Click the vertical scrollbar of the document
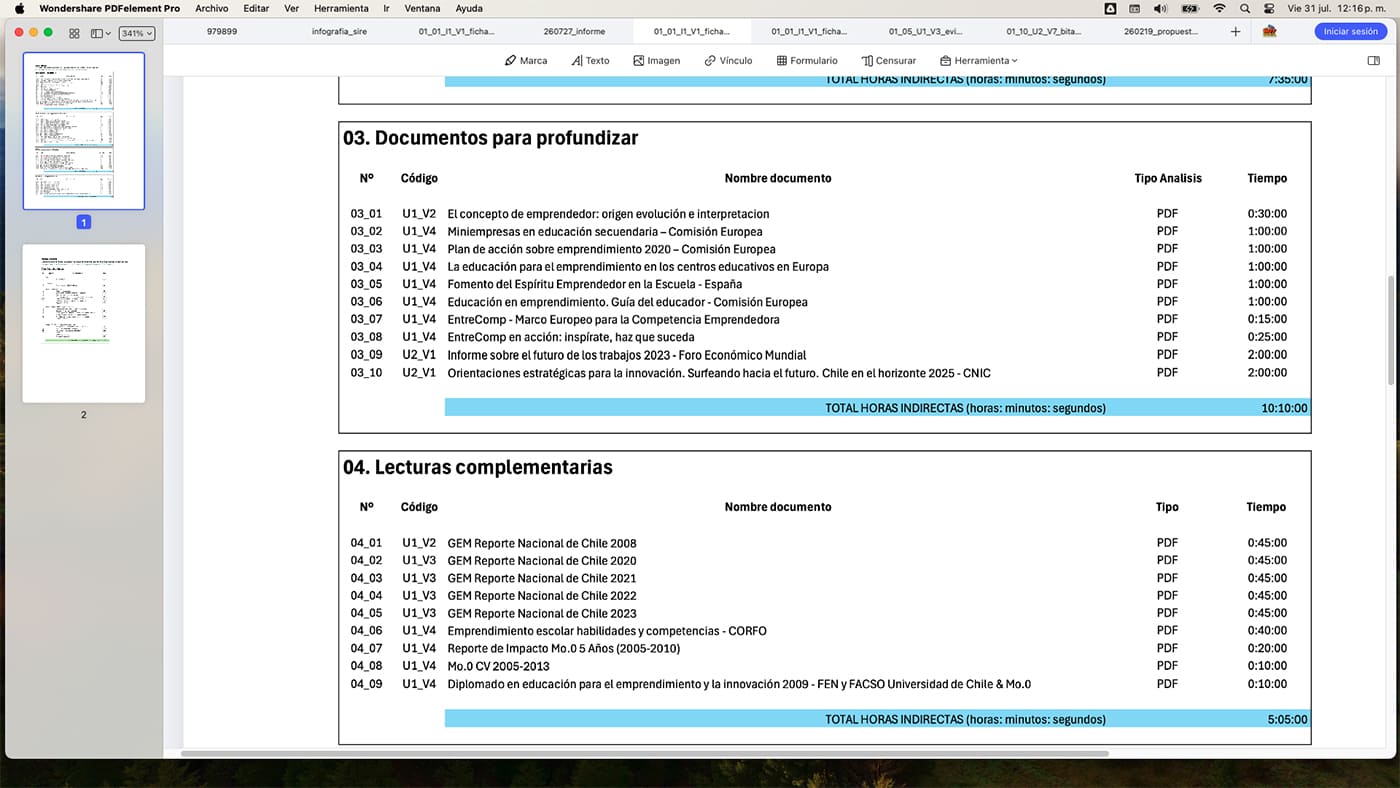Viewport: 1400px width, 788px height. [1391, 330]
